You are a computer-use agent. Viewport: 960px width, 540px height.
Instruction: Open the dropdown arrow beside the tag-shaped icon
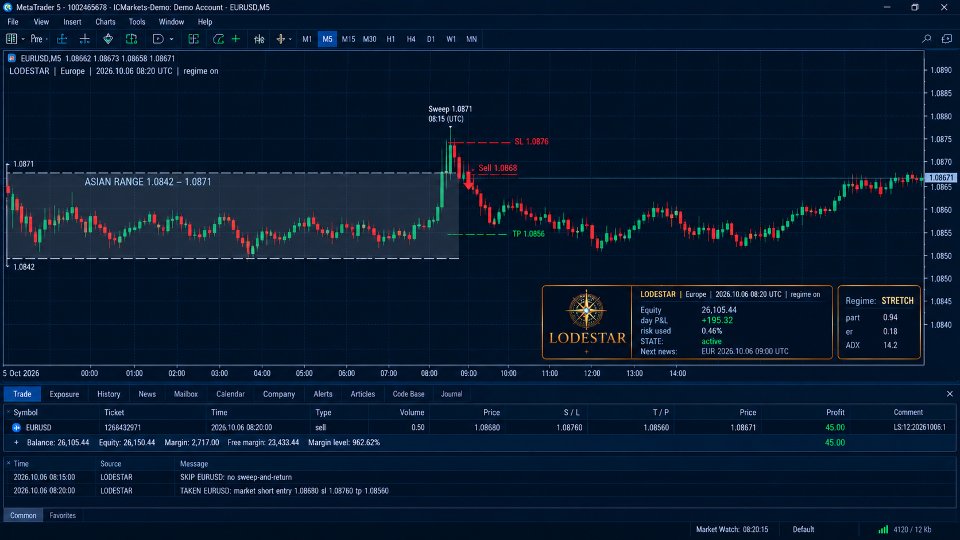tap(171, 39)
